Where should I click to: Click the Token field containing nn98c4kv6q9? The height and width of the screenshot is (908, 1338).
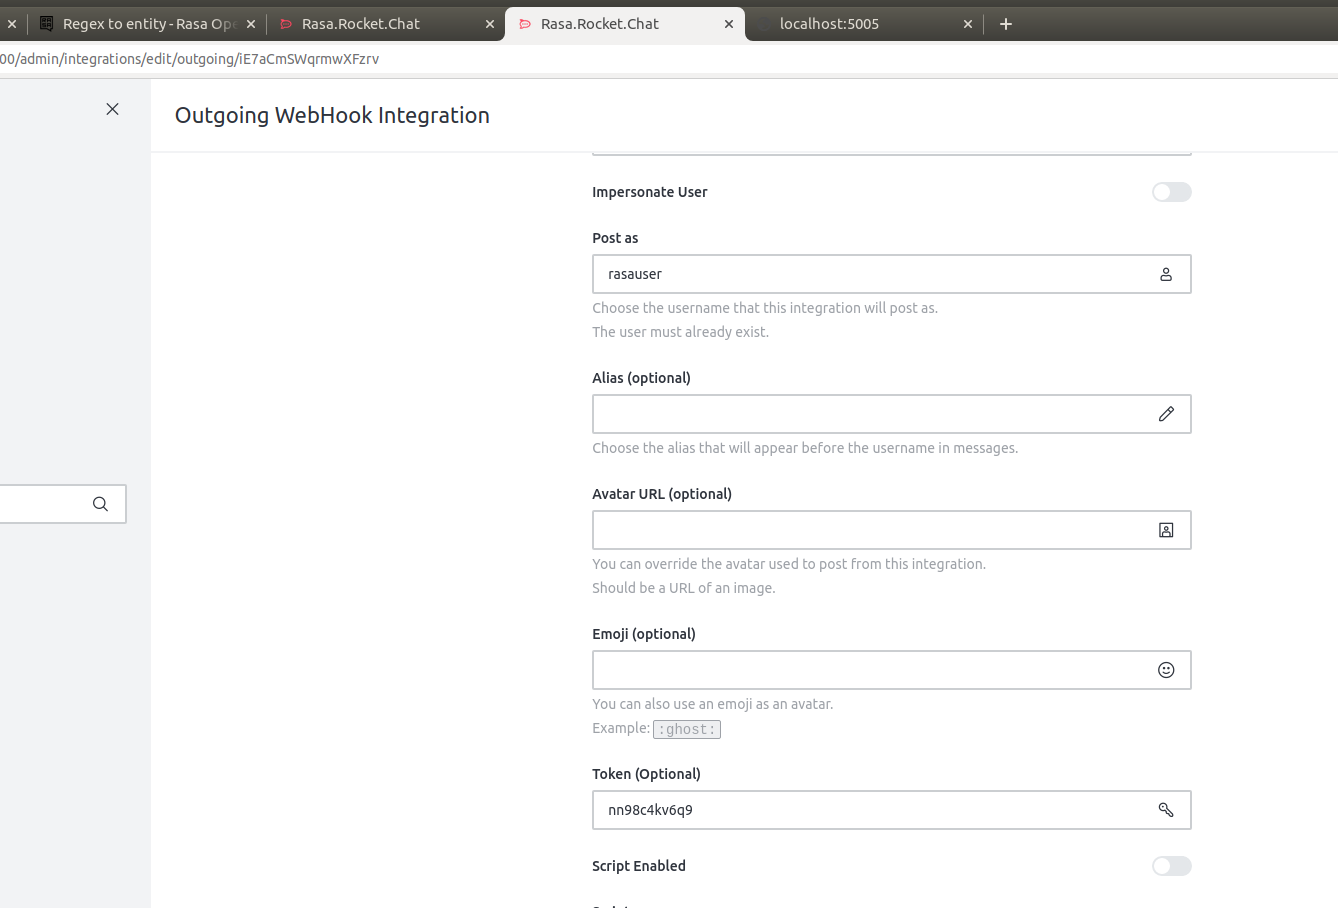coord(870,810)
